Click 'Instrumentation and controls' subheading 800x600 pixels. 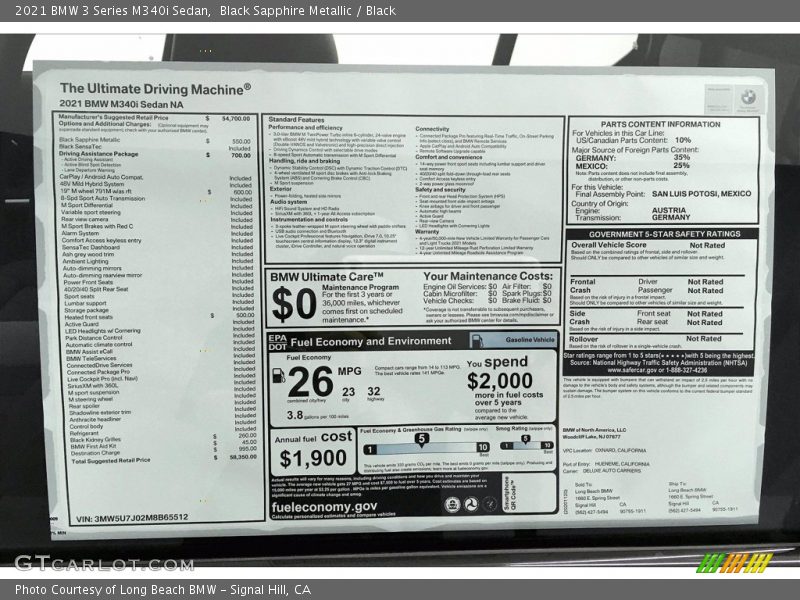tap(309, 219)
